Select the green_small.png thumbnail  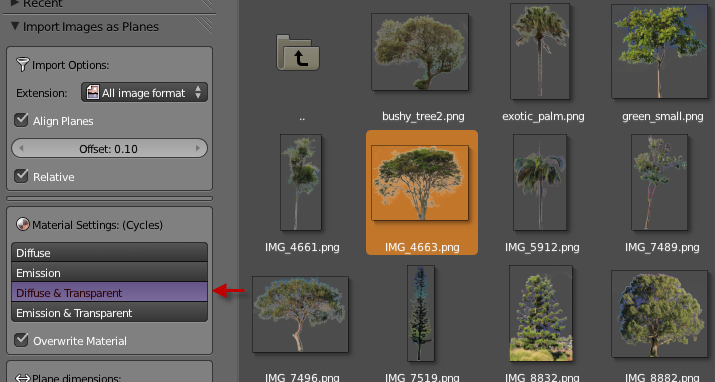pyautogui.click(x=660, y=51)
